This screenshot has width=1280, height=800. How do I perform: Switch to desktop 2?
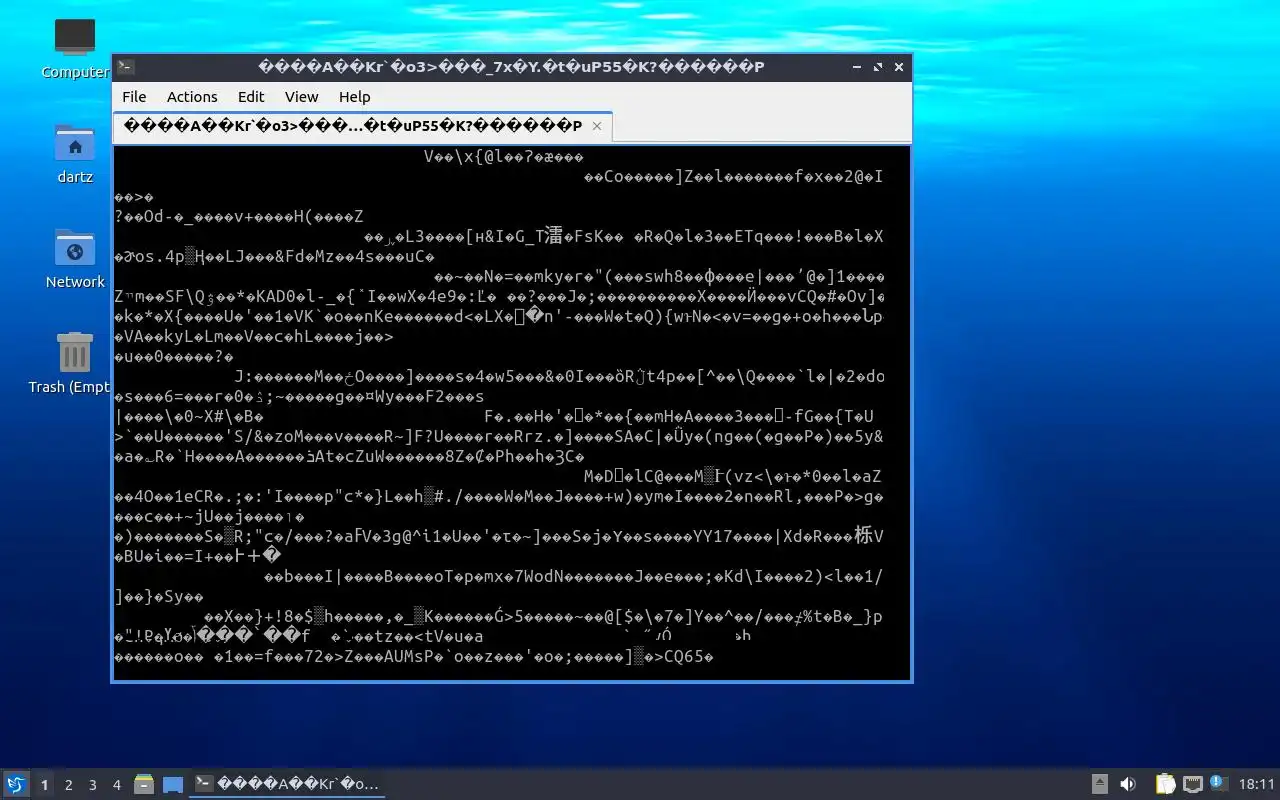(x=69, y=785)
